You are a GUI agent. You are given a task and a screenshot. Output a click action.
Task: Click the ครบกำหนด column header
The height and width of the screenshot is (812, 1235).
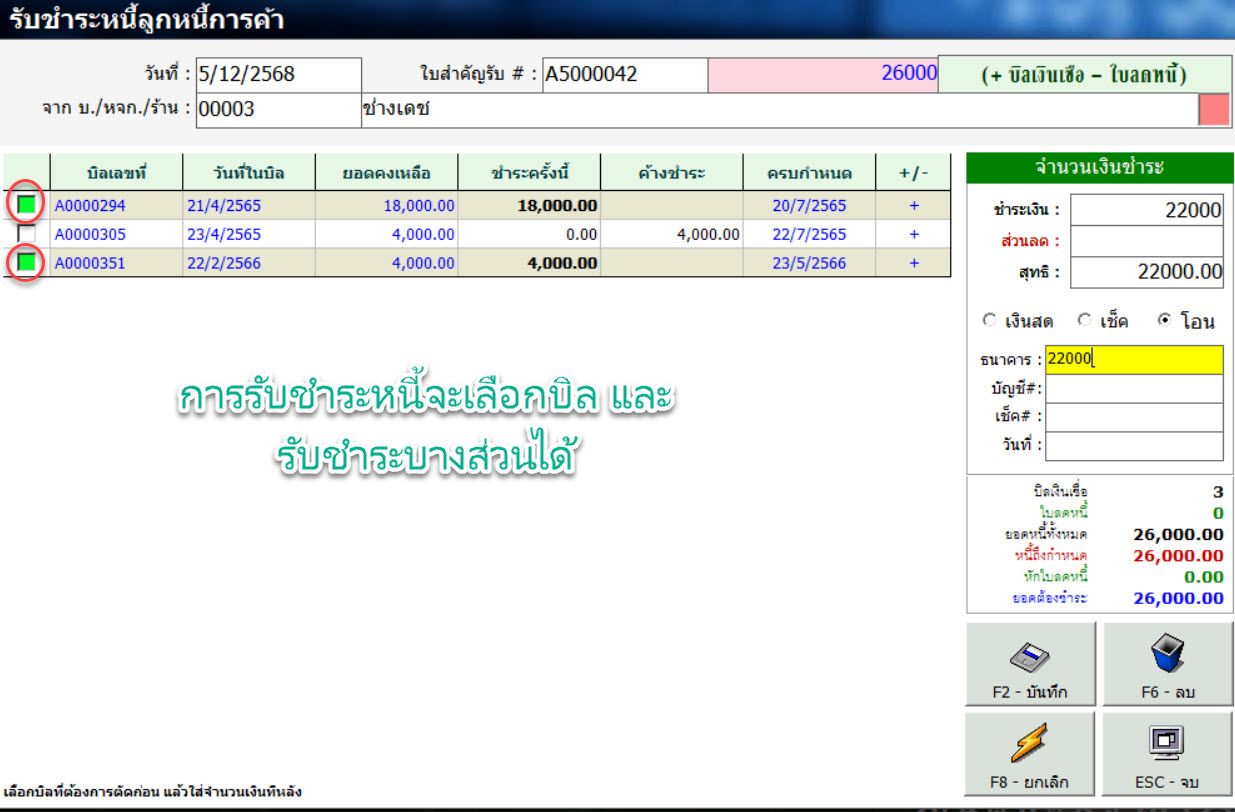[809, 173]
